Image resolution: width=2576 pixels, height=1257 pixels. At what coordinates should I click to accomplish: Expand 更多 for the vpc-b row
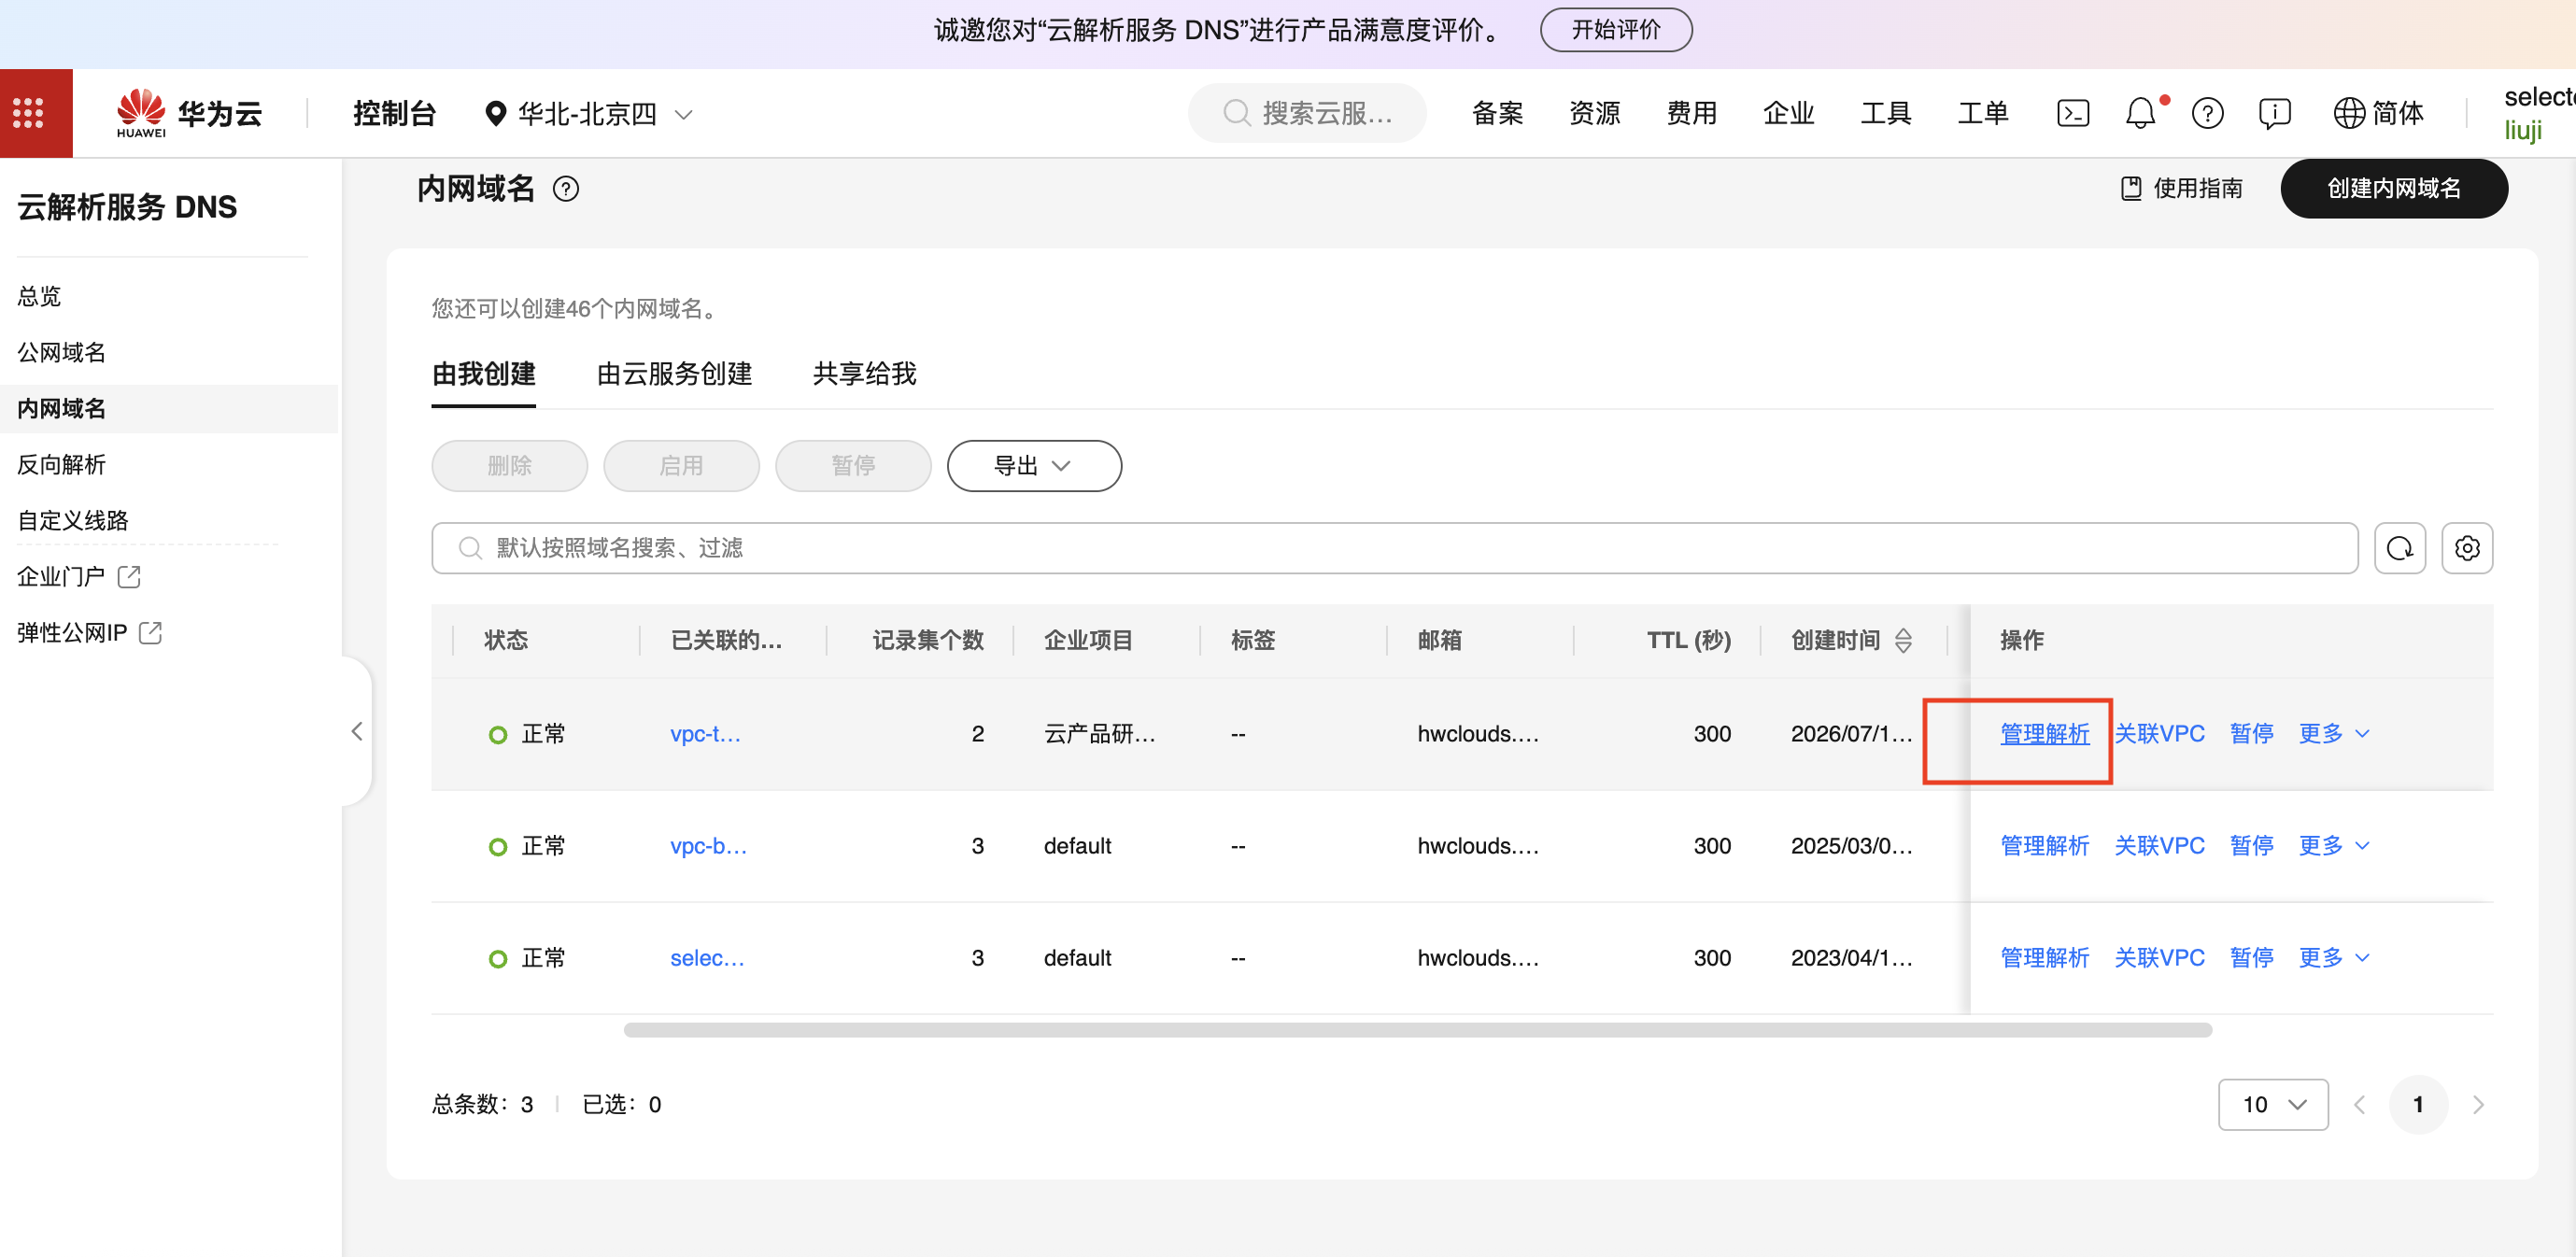point(2334,845)
